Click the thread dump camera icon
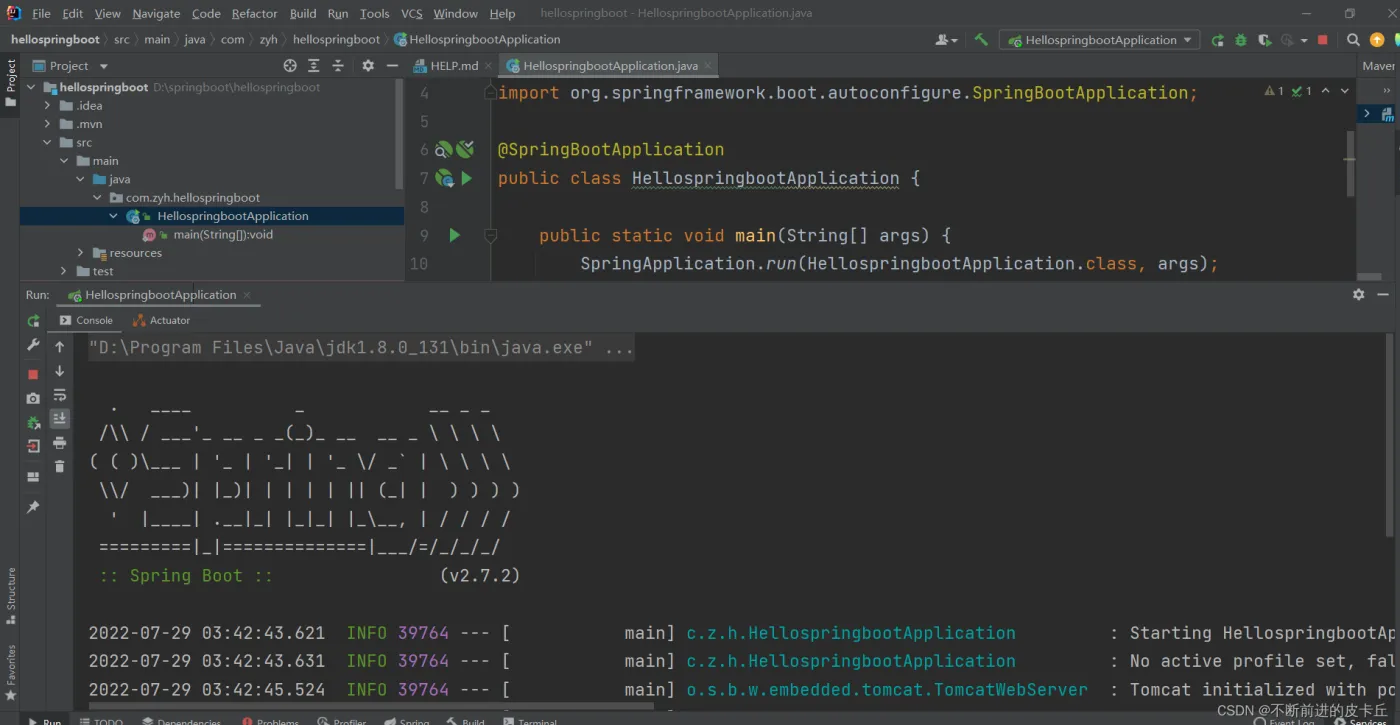This screenshot has width=1400, height=725. coord(33,398)
